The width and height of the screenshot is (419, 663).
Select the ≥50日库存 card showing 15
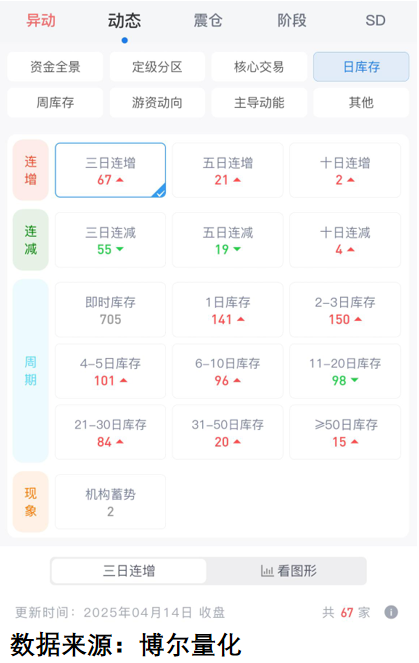pos(345,432)
